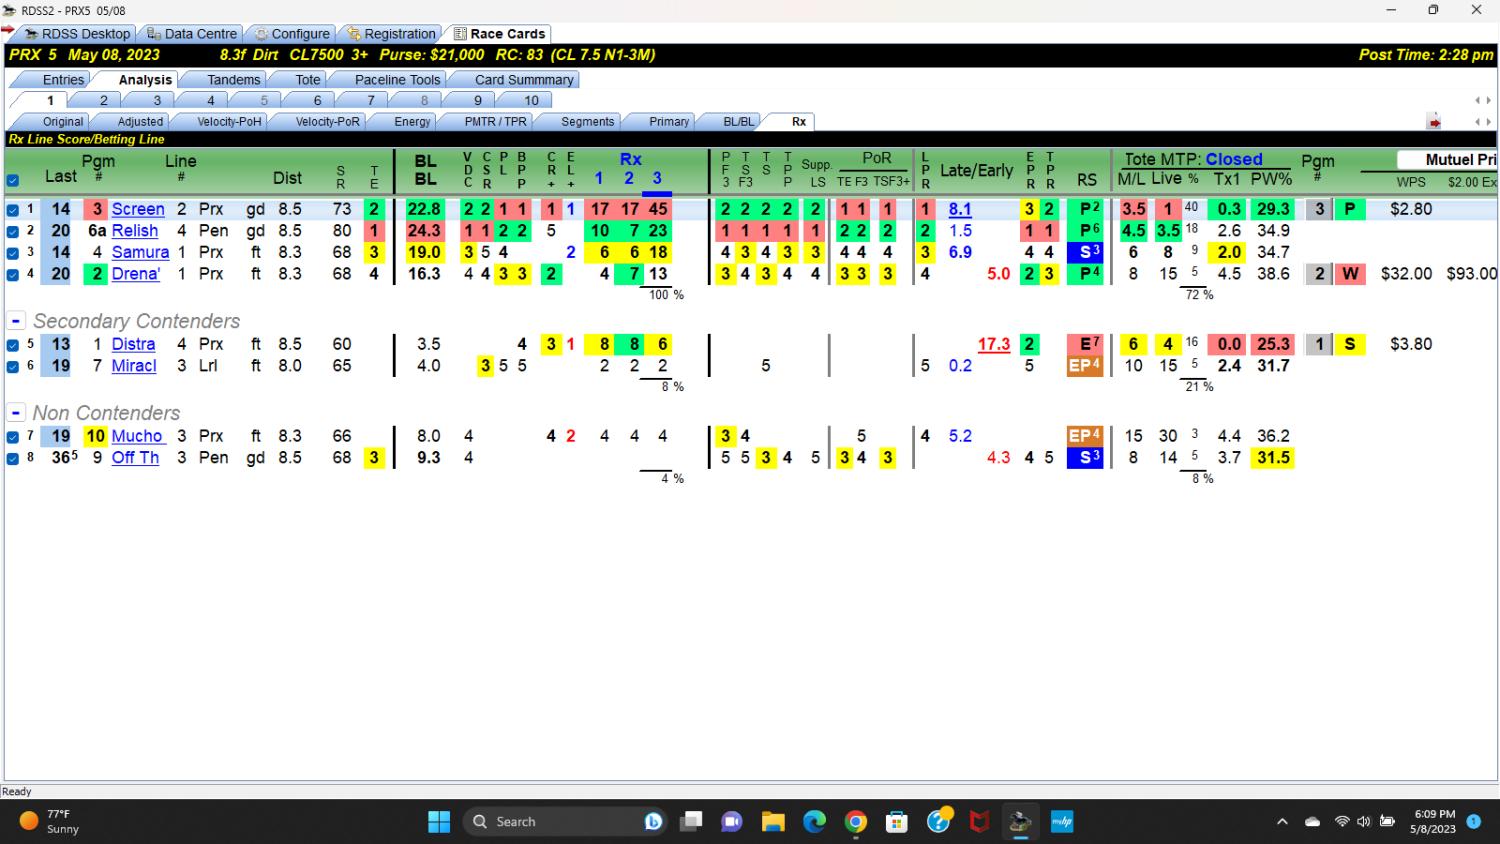Switch to the Data Centre tab
Screen dimensions: 1500x844
pyautogui.click(x=191, y=33)
